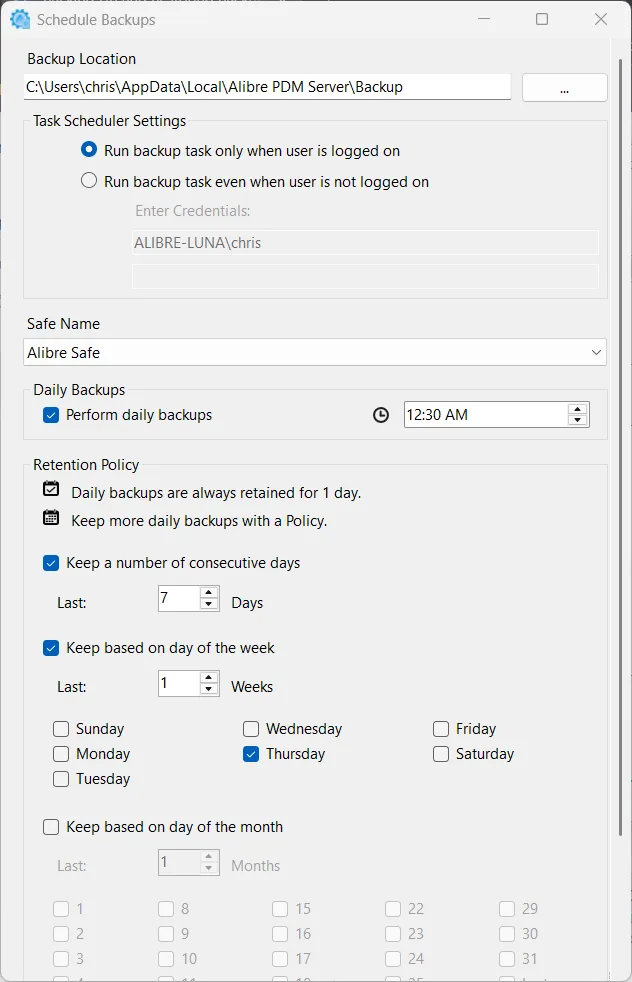Decrease the Weeks count down arrow
Viewport: 632px width, 982px height.
(x=209, y=689)
